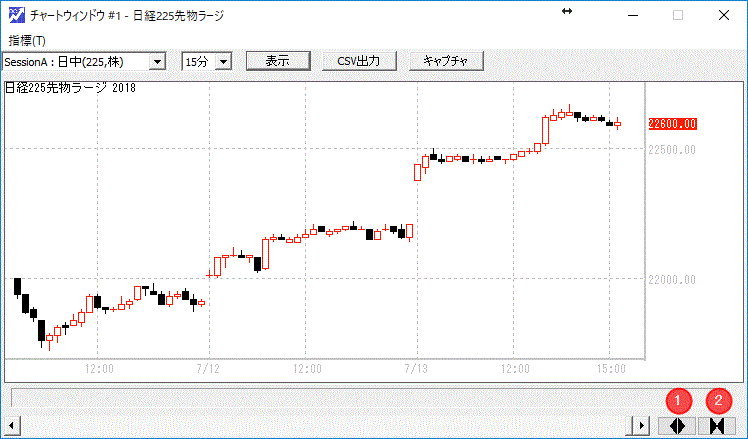Click the 7/12 date label on time axis

[x=208, y=369]
